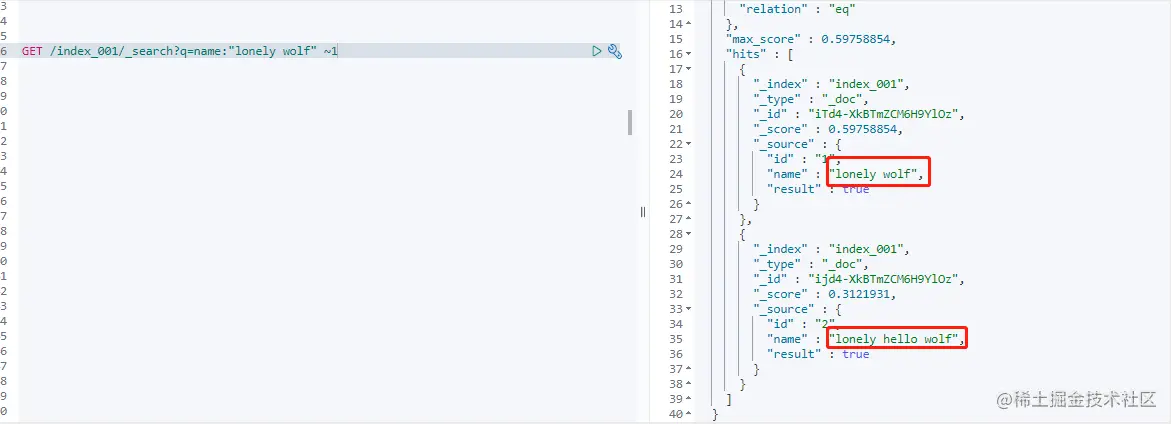Collapse the "_source" block at line 22
This screenshot has width=1171, height=424.
pos(689,144)
